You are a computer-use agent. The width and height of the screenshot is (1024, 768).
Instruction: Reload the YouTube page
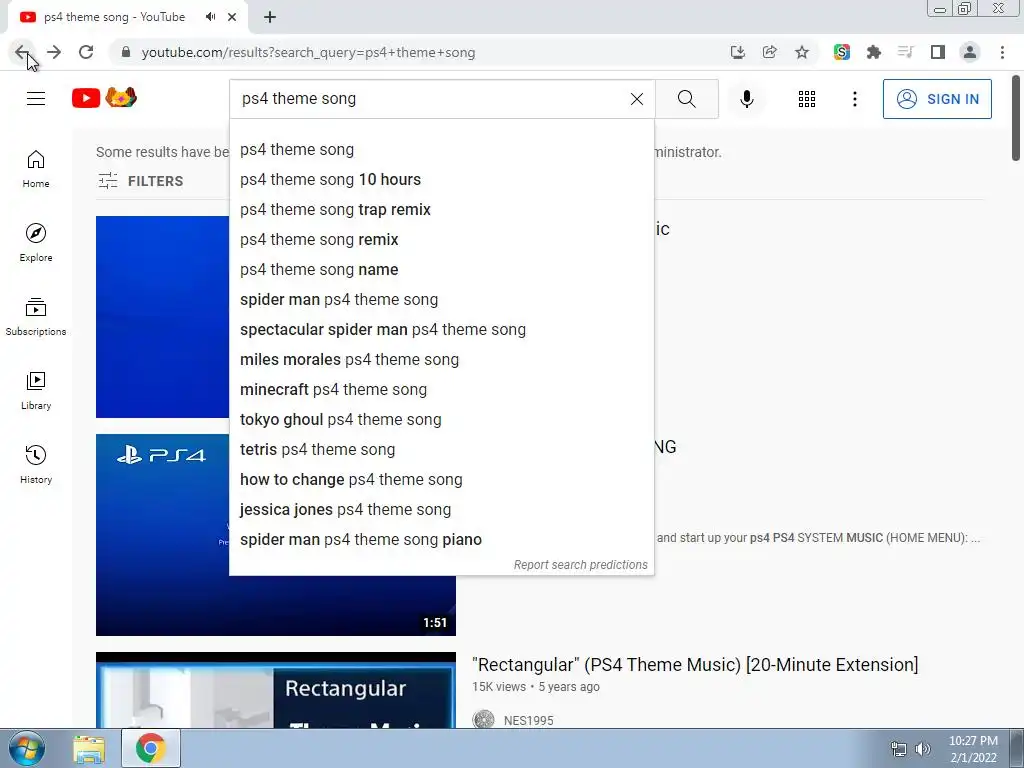click(86, 52)
